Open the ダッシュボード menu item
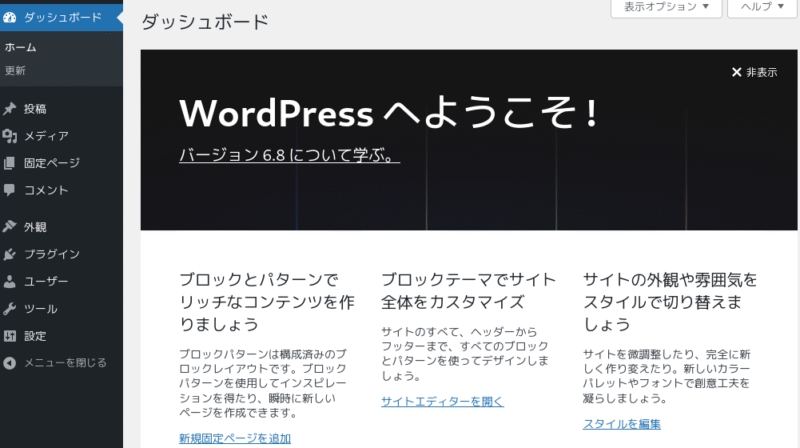The image size is (800, 448). coord(61,18)
